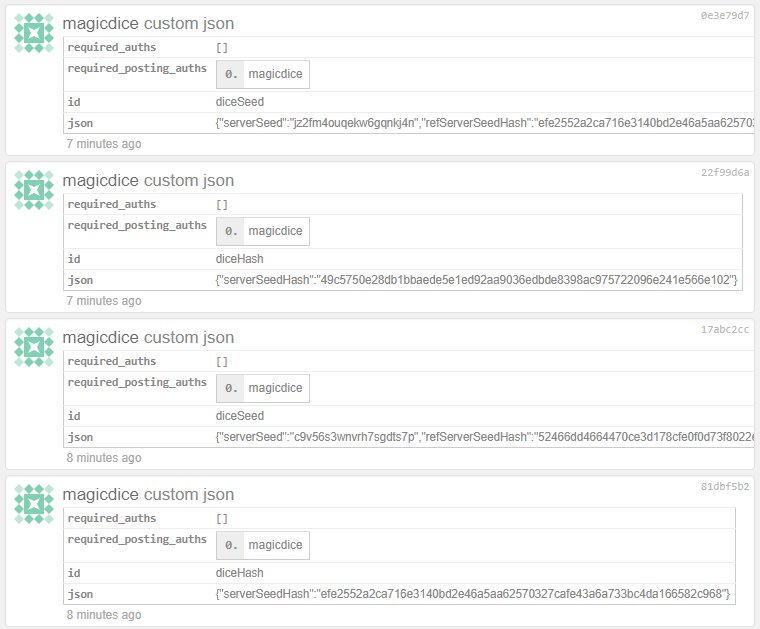Click the magicdice avatar of transaction 0e3e79d7
The height and width of the screenshot is (629, 760).
point(34,33)
